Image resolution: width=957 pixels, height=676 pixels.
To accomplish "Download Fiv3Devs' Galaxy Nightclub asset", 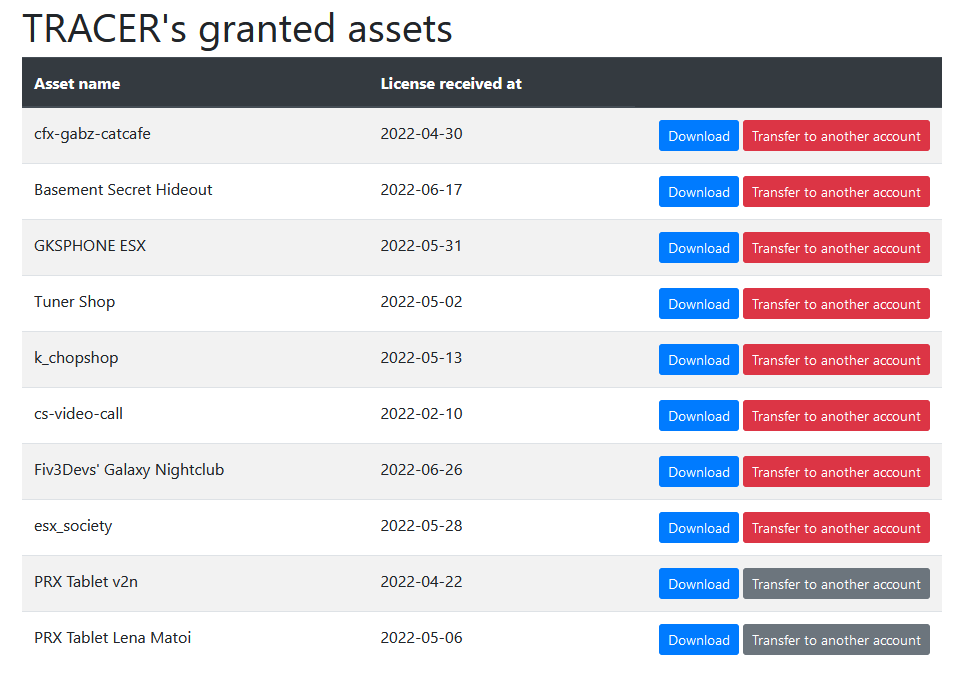I will click(699, 472).
